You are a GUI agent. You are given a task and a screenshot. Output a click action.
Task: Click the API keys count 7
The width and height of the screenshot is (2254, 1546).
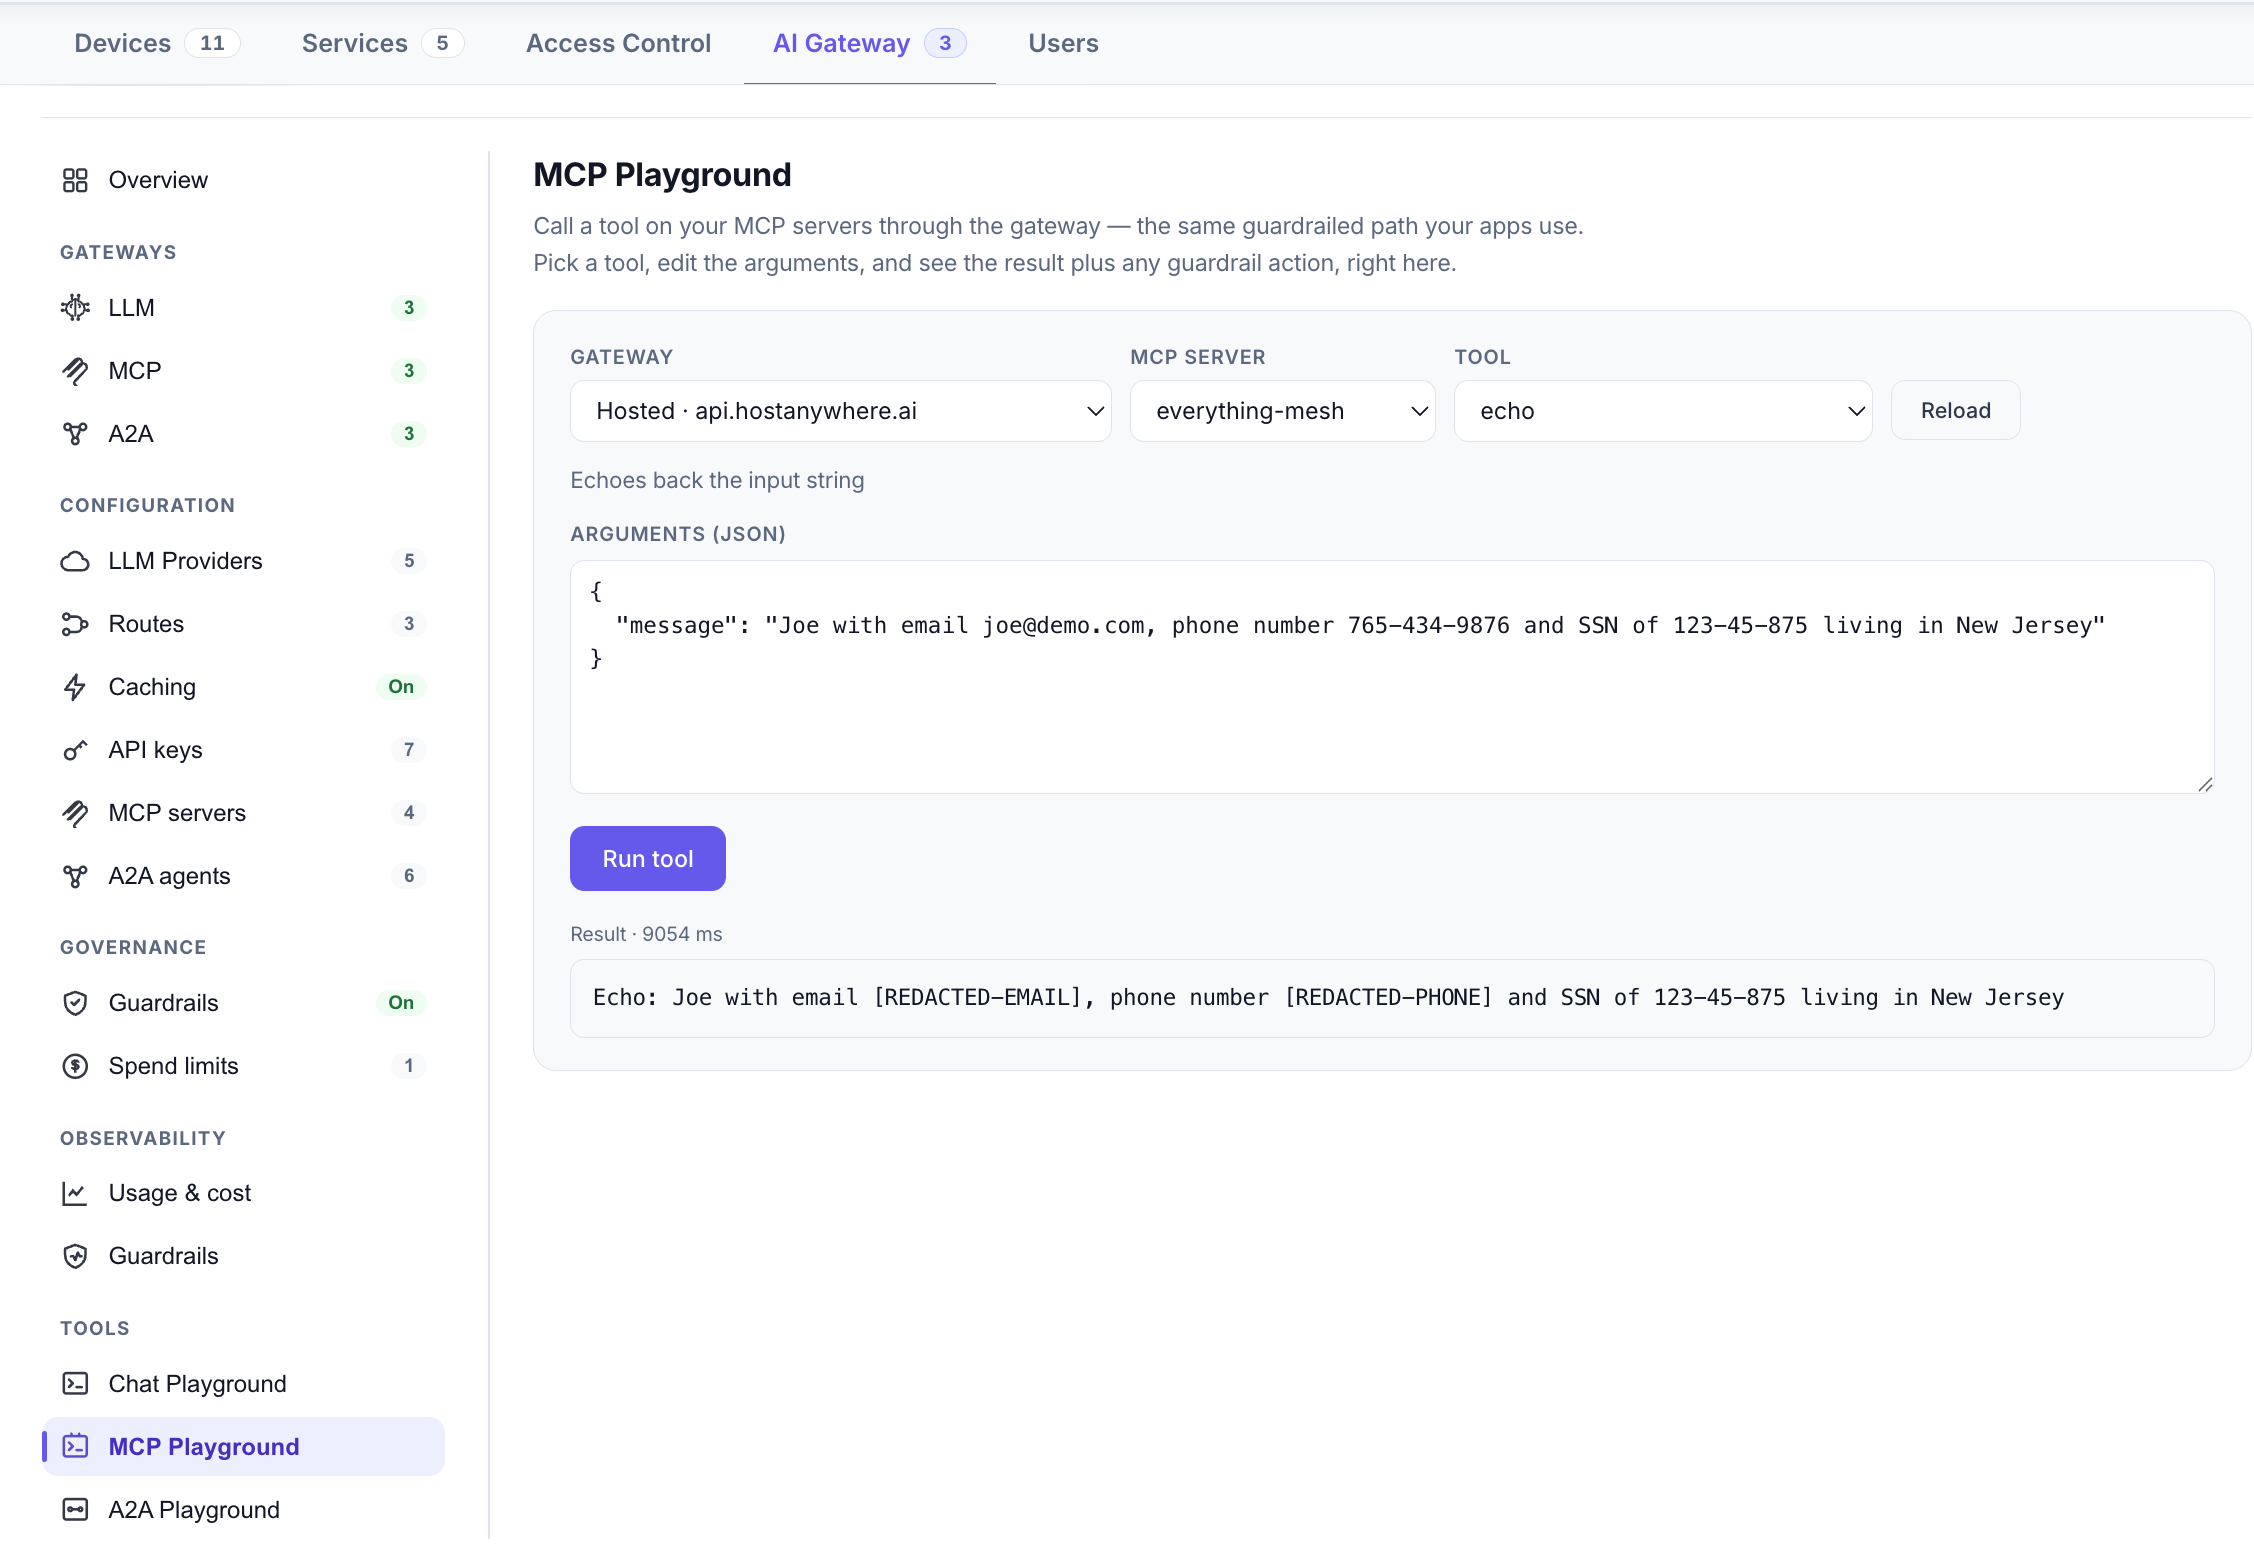(x=409, y=750)
